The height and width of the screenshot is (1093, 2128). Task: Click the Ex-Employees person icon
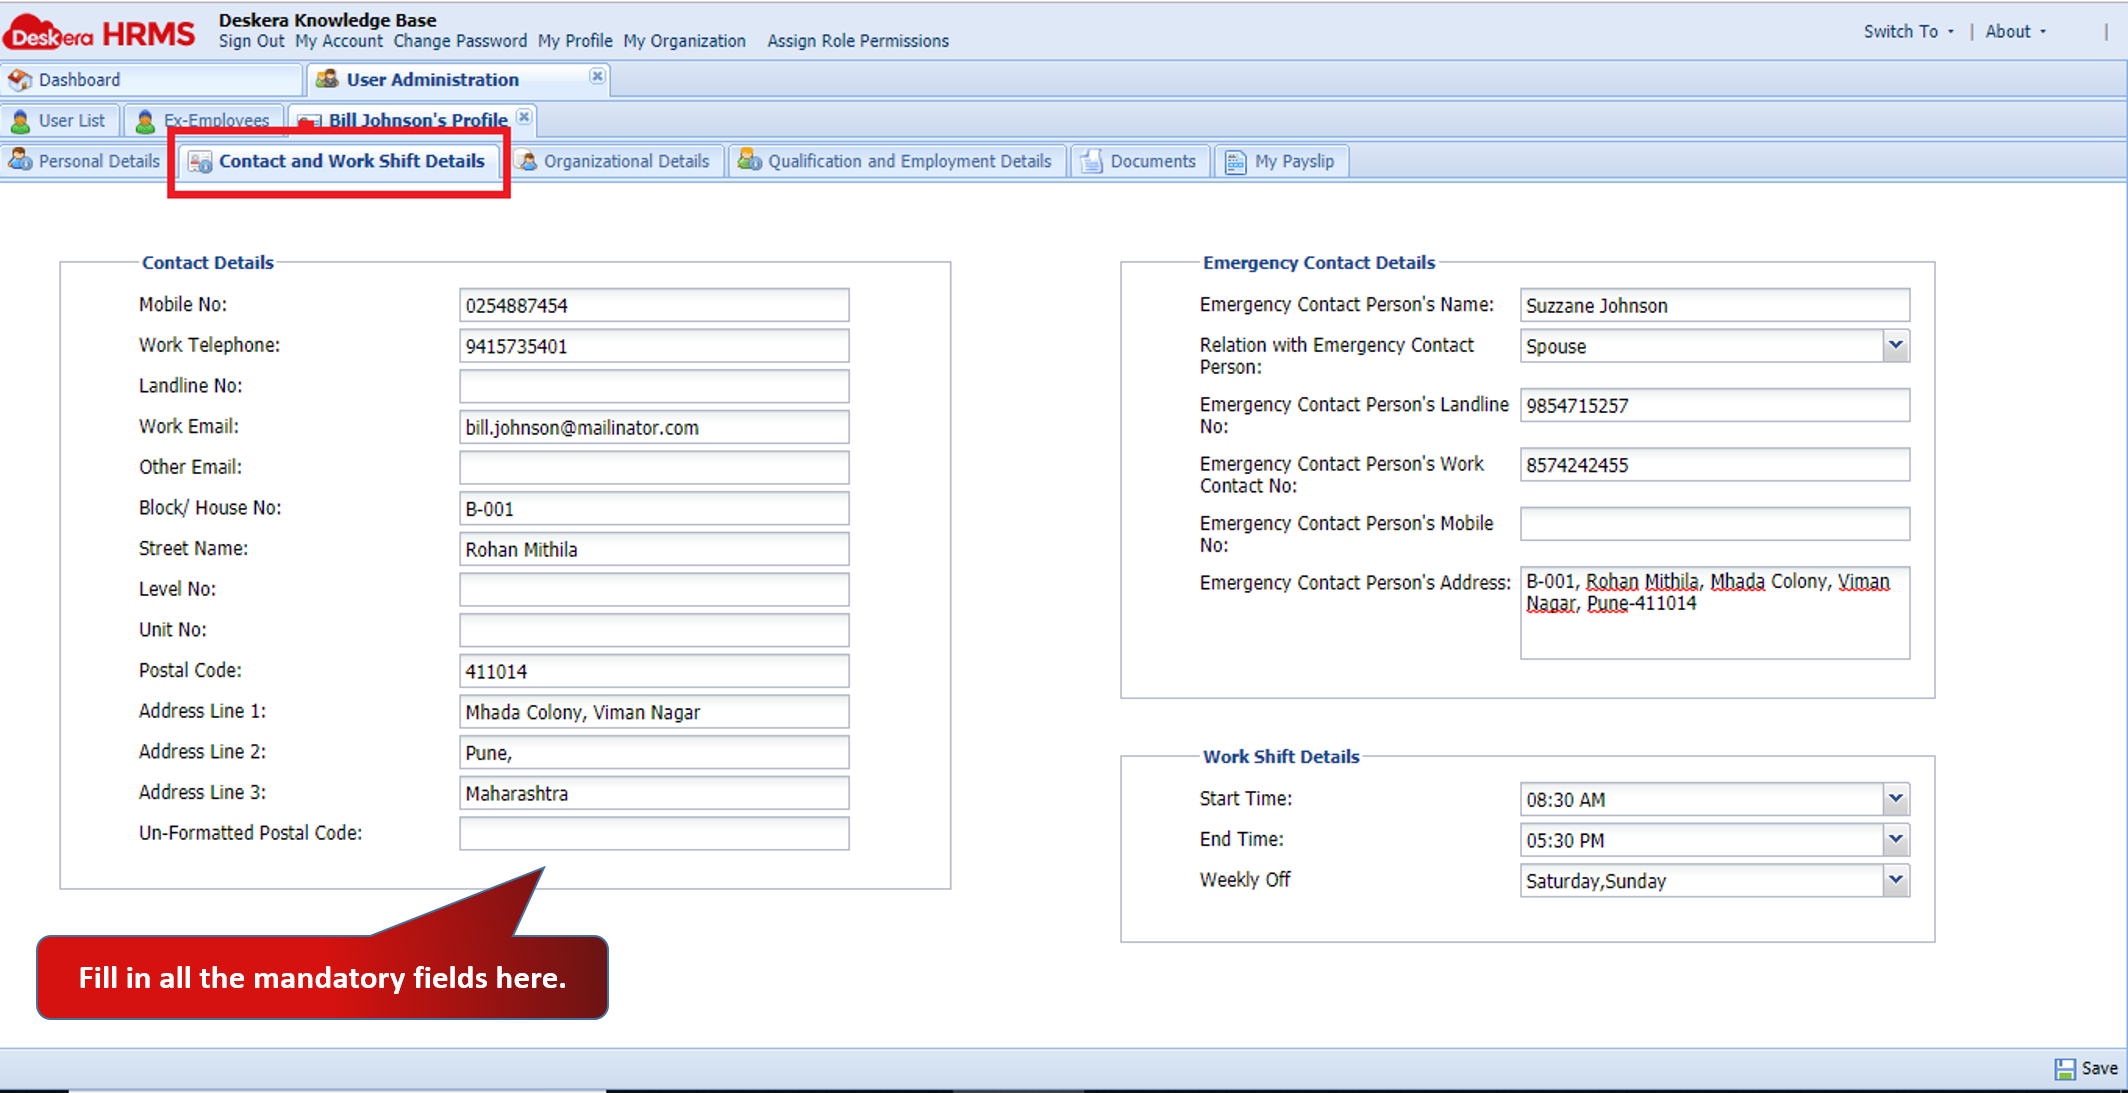[145, 121]
